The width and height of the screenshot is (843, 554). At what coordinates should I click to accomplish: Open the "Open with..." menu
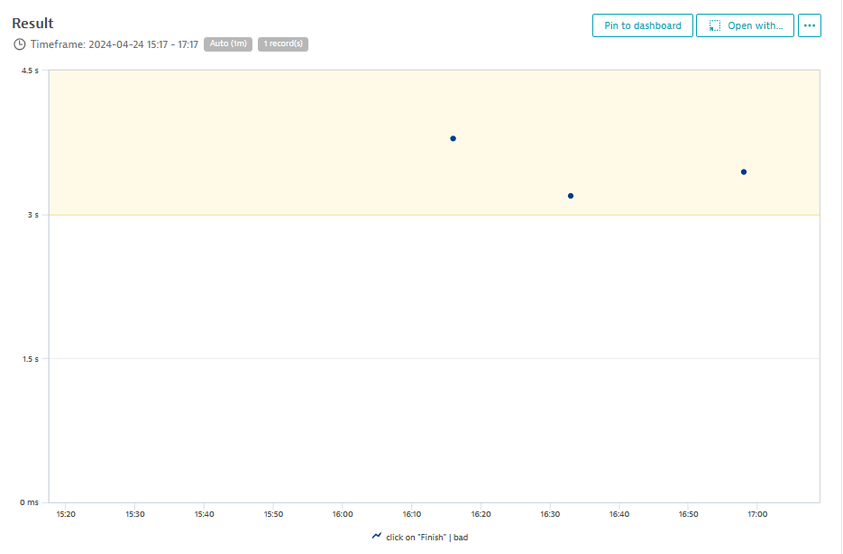click(745, 26)
